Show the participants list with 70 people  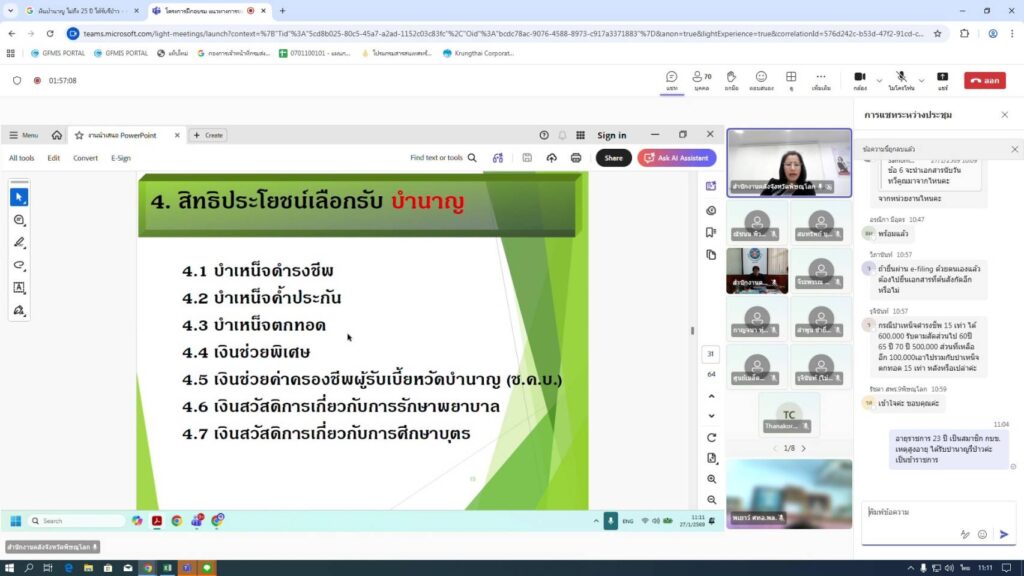pos(701,79)
